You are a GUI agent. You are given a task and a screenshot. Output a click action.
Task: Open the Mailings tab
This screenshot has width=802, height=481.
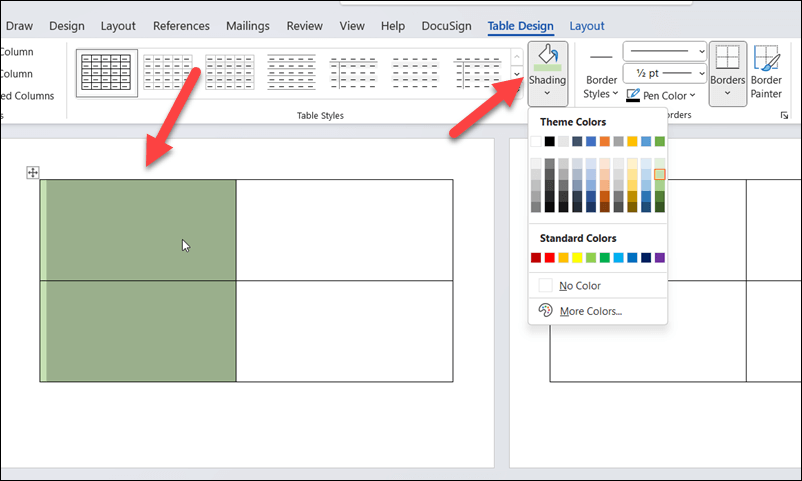pos(248,26)
